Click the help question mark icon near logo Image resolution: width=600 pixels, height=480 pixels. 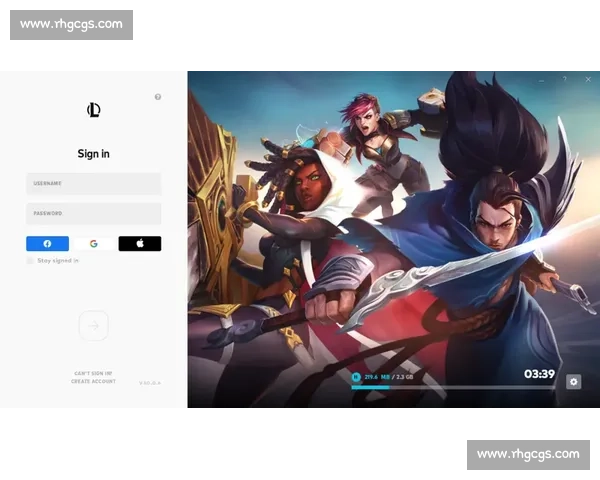pos(158,97)
